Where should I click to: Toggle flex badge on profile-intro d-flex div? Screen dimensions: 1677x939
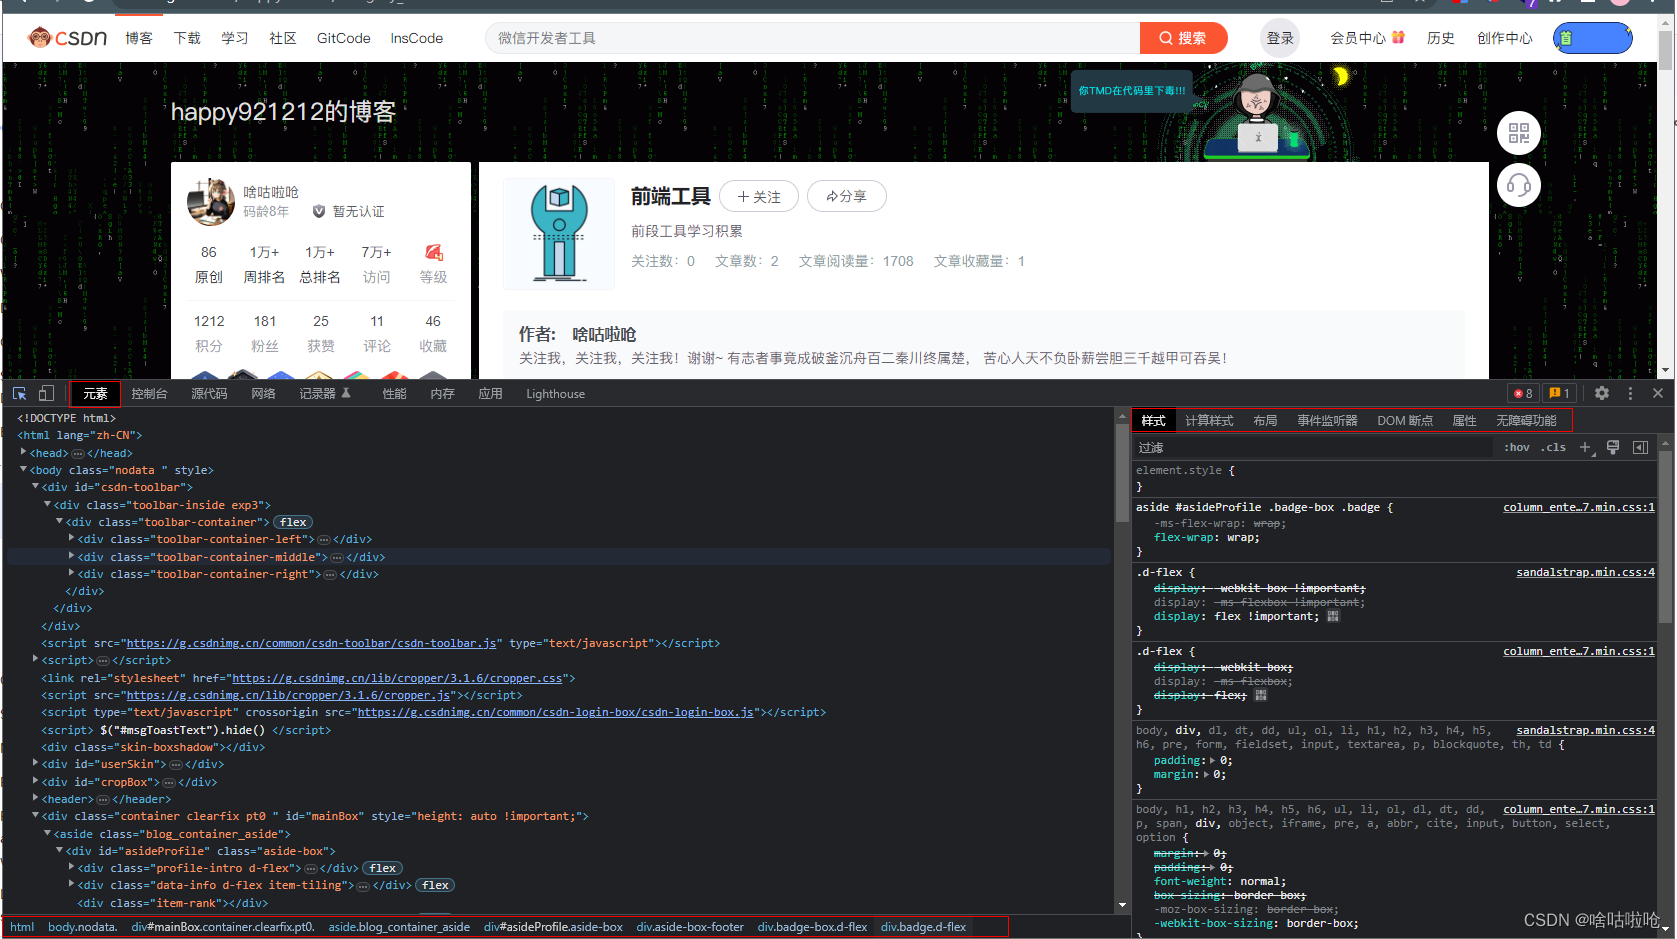(382, 868)
